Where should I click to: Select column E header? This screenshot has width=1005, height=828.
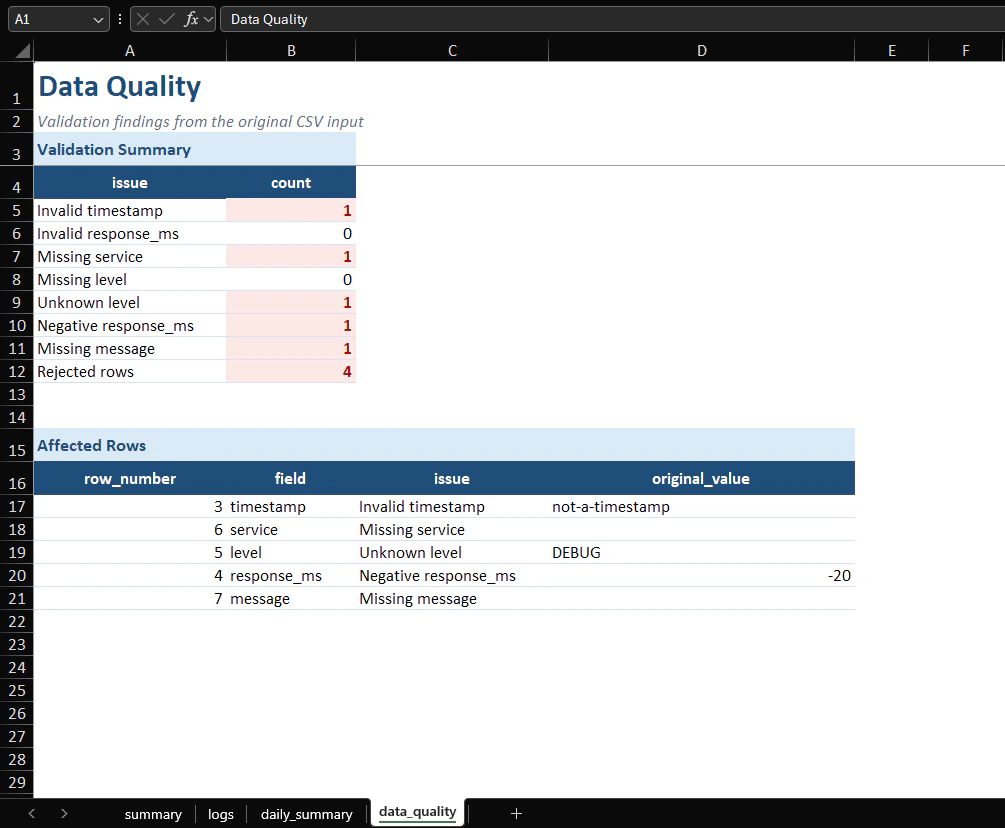[892, 51]
